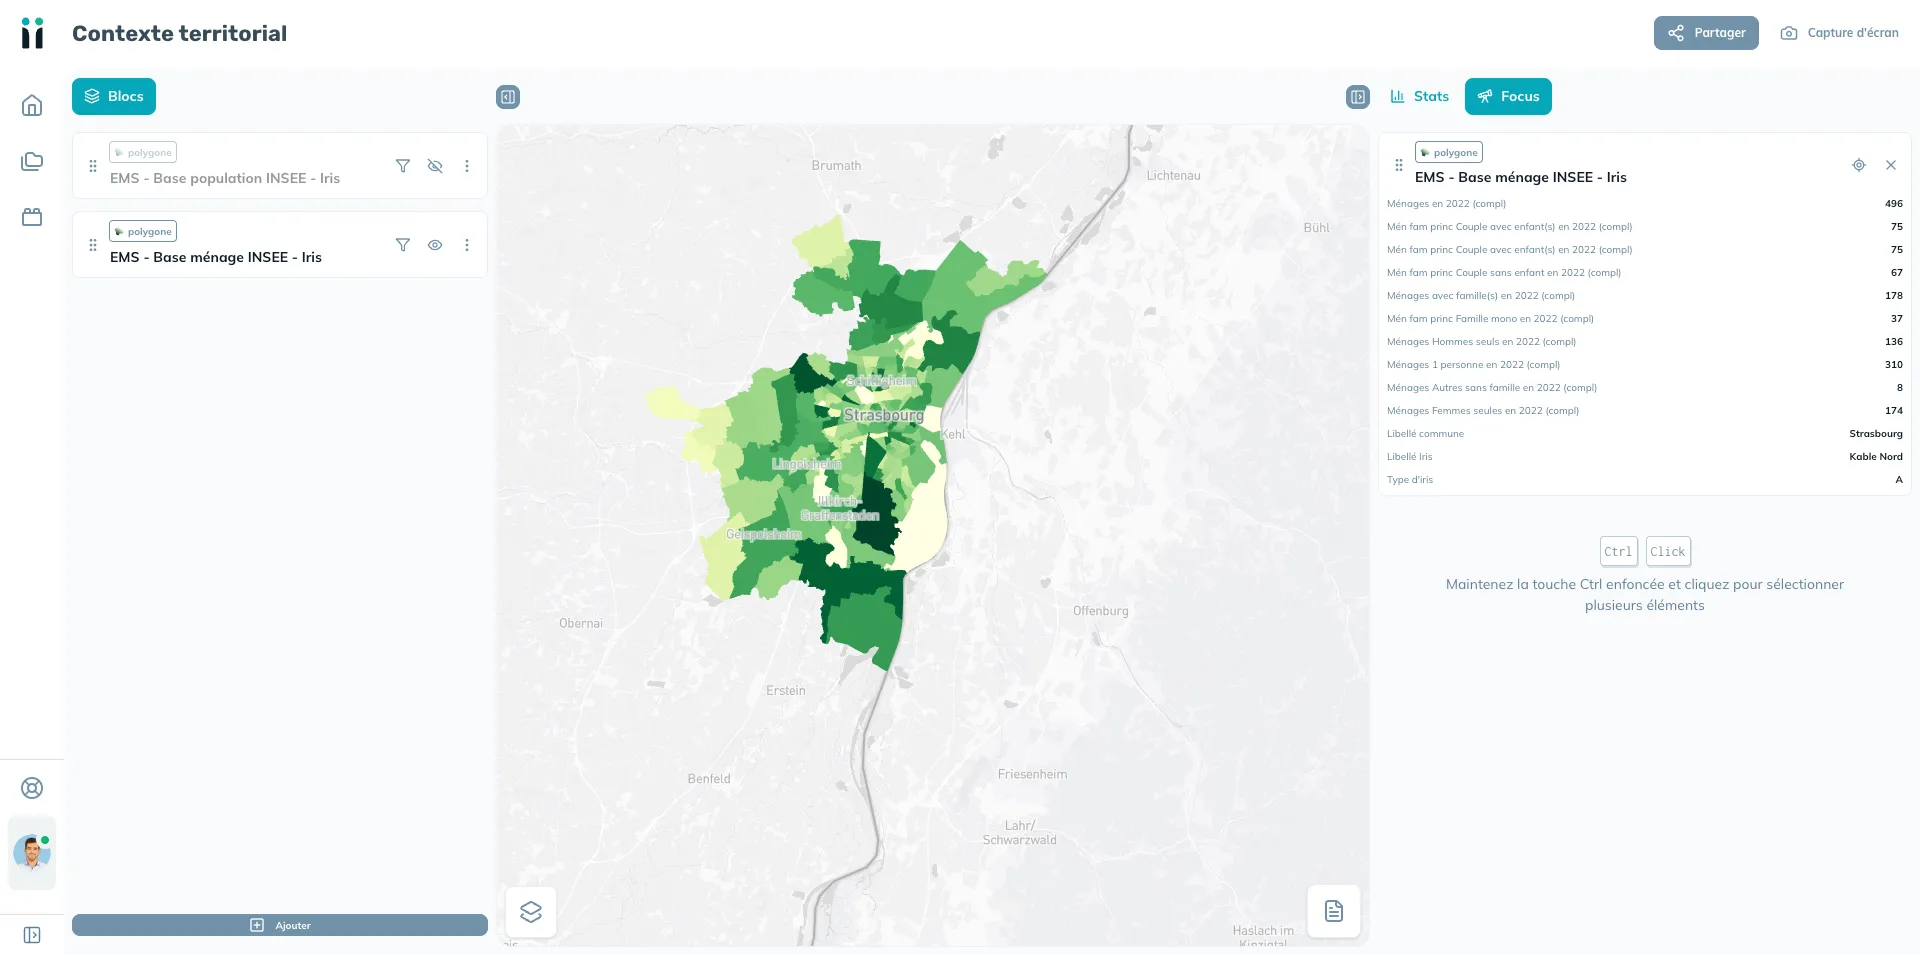Open the user profile avatar
Viewport: 1920px width, 955px height.
click(x=32, y=853)
